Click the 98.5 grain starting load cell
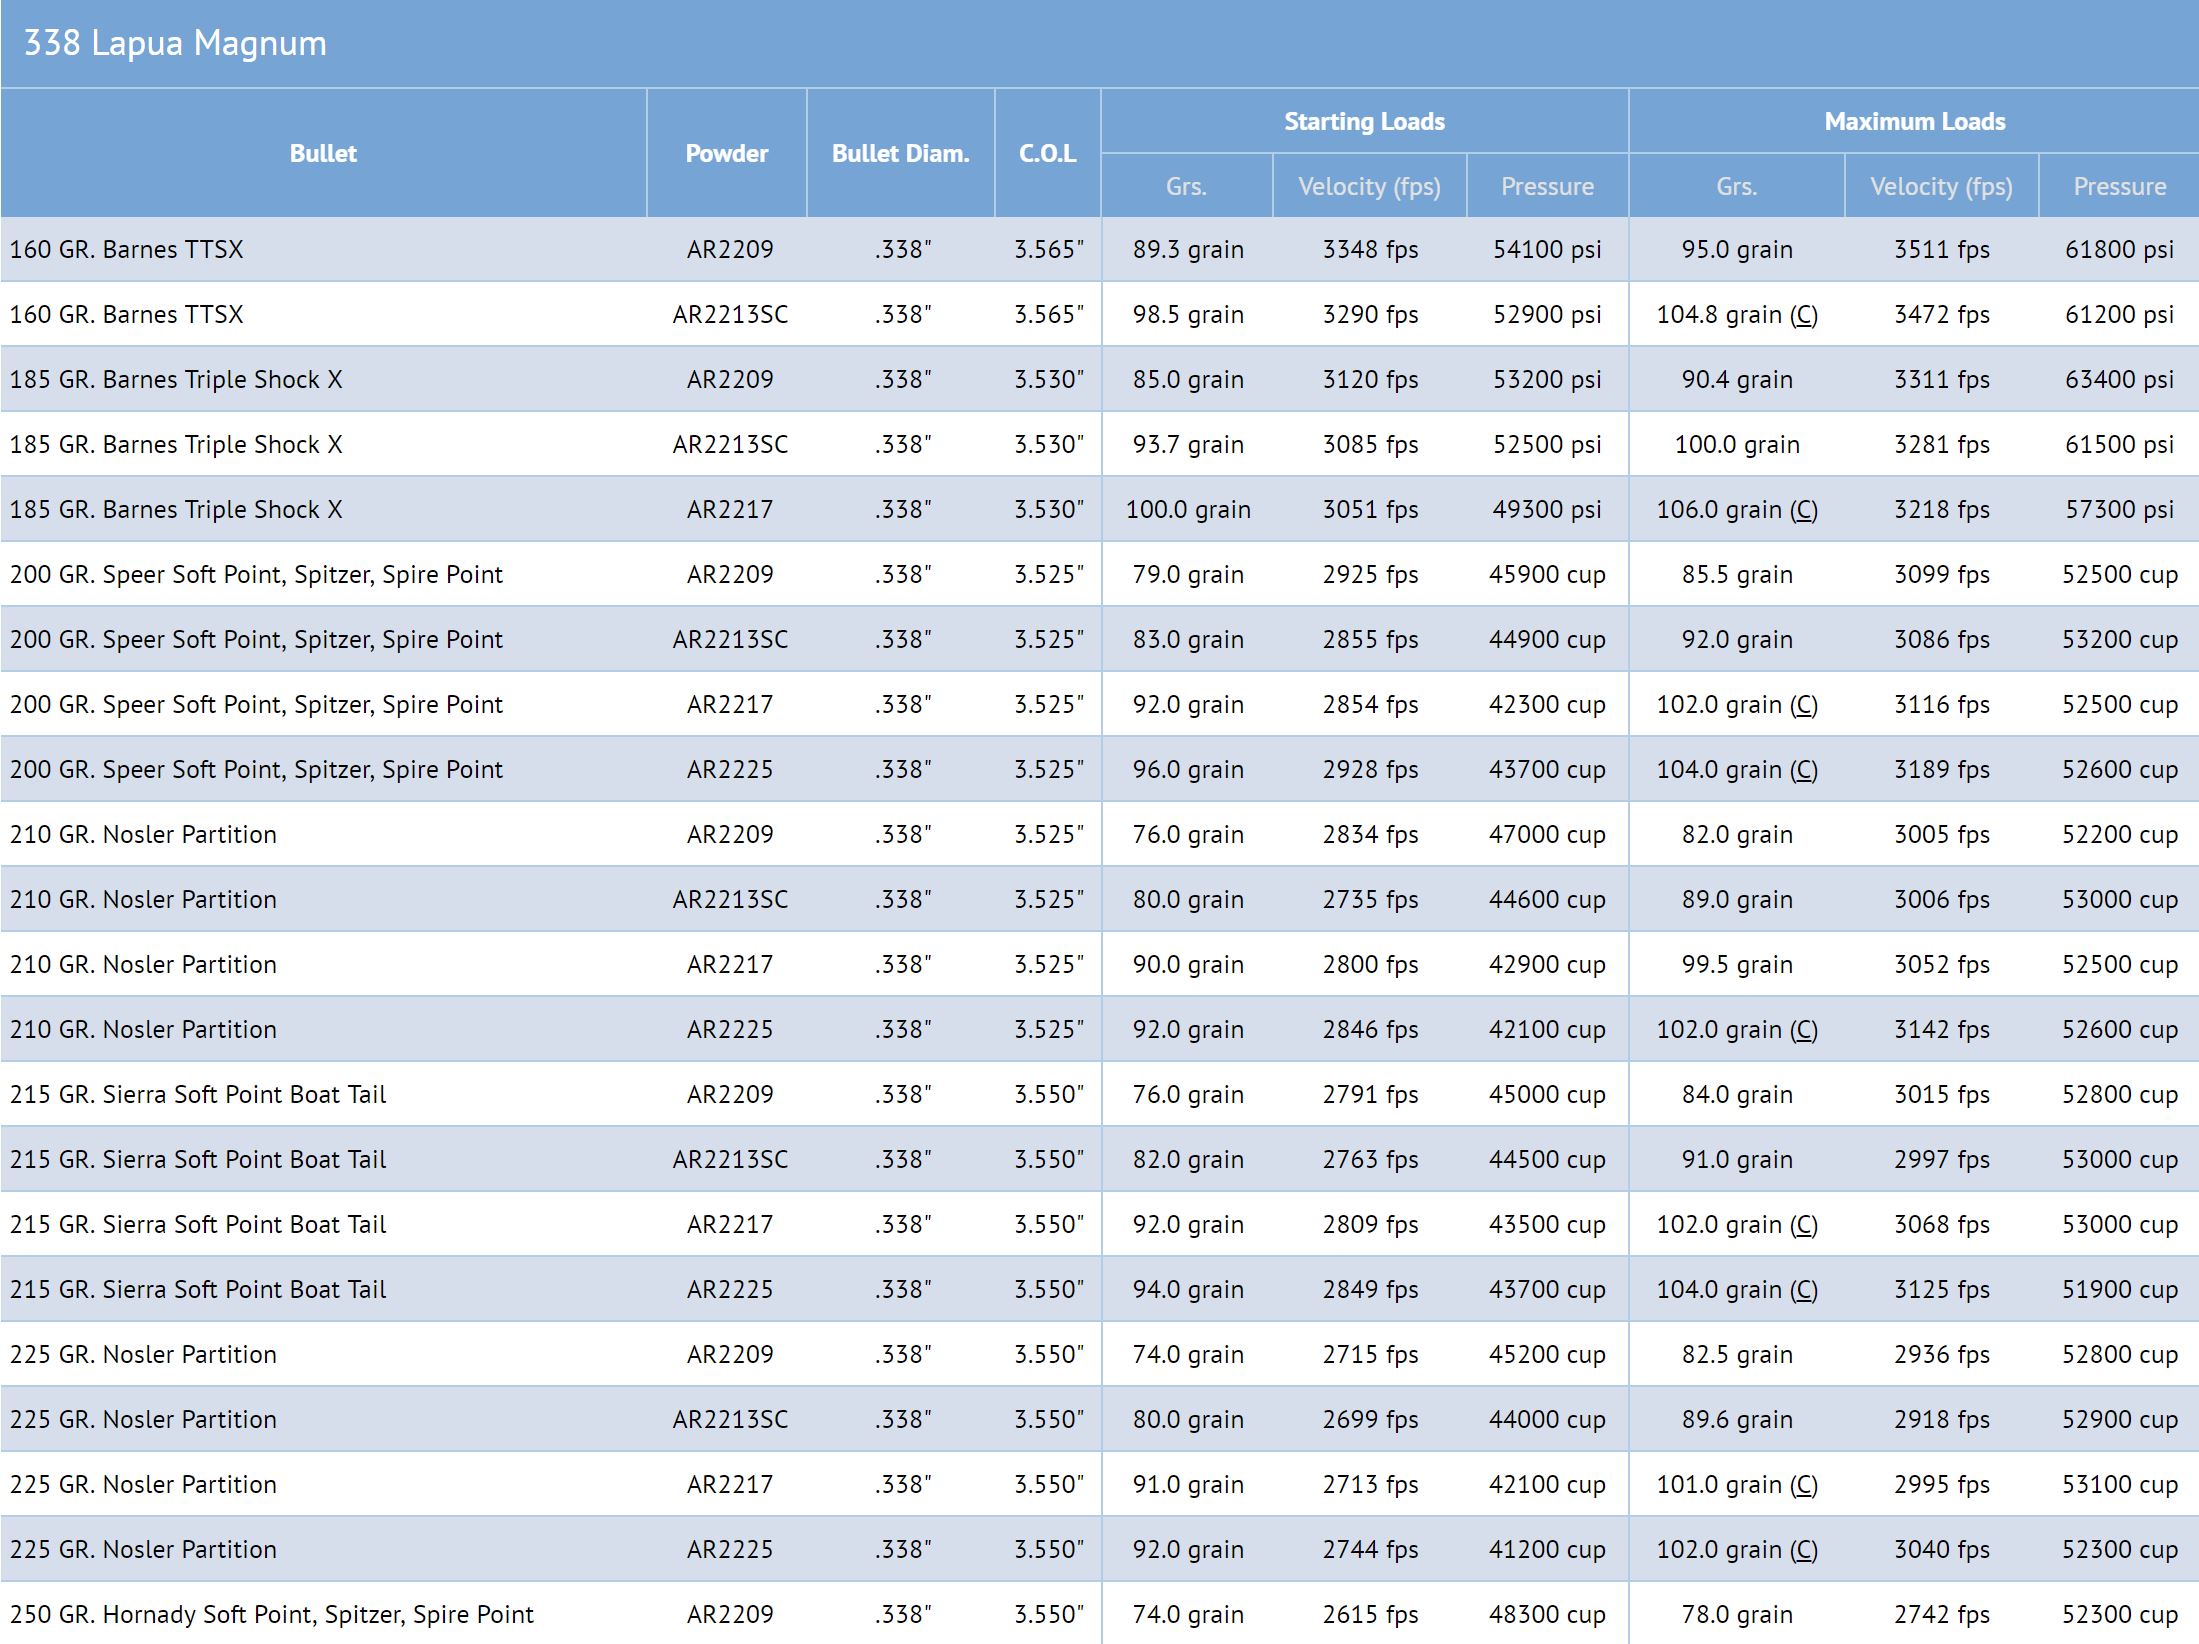Viewport: 2199px width, 1644px height. pos(1188,314)
